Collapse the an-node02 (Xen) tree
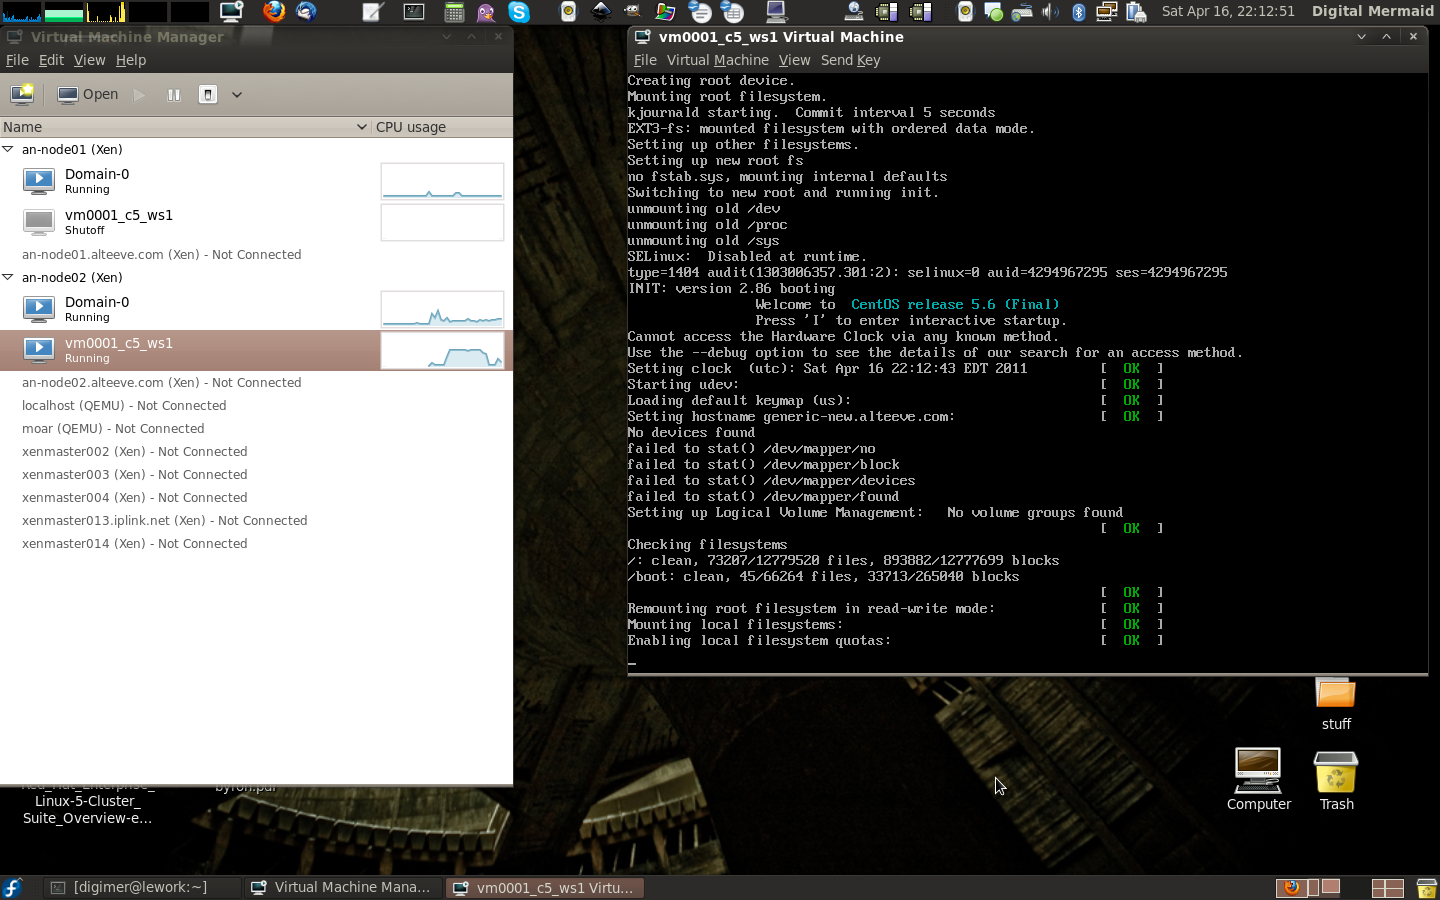1440x900 pixels. [8, 277]
